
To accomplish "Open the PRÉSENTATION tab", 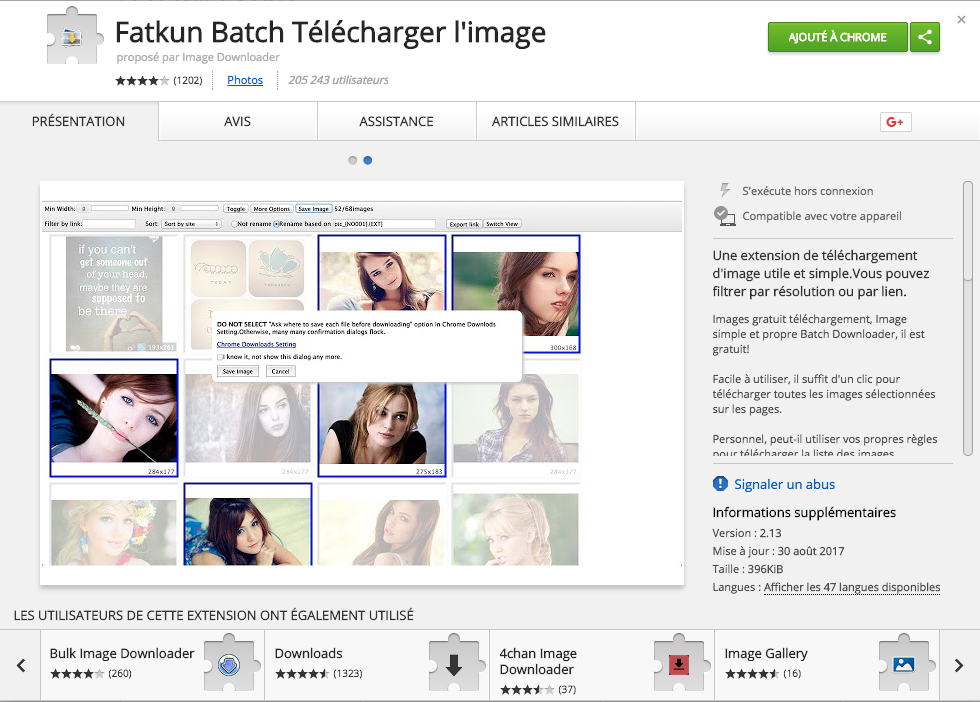I will (x=79, y=121).
